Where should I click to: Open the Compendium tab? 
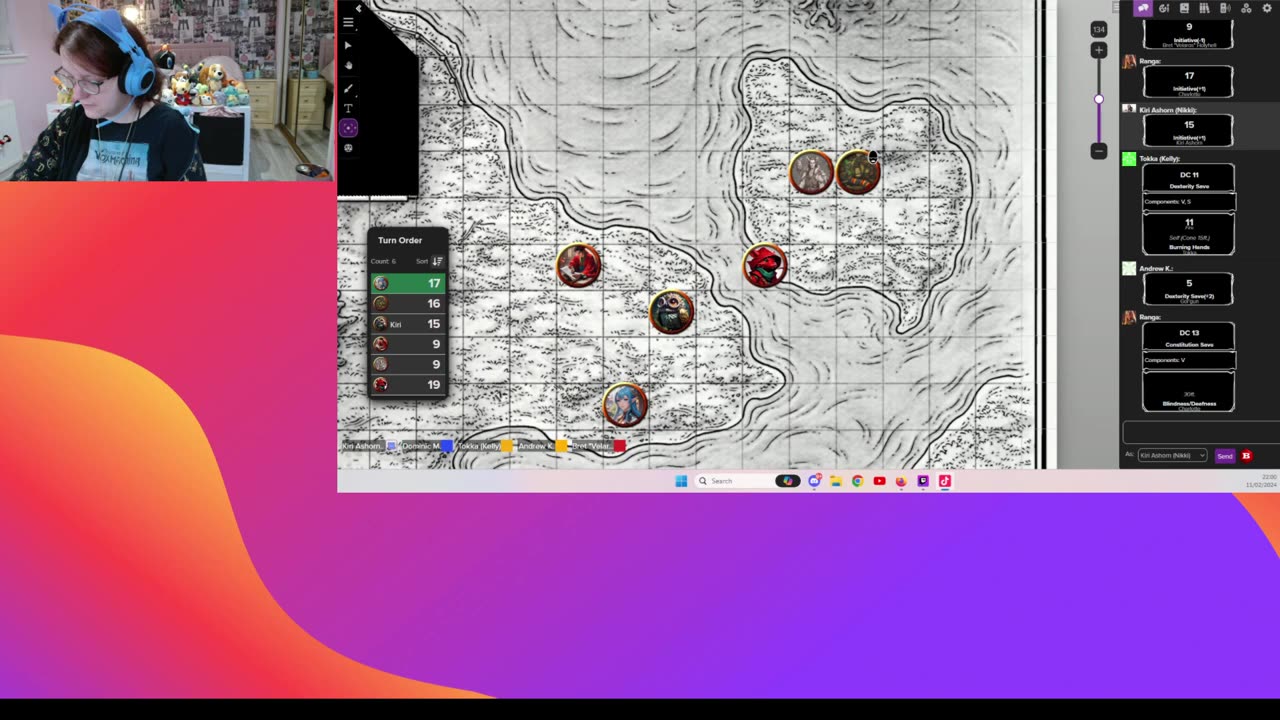(1204, 8)
